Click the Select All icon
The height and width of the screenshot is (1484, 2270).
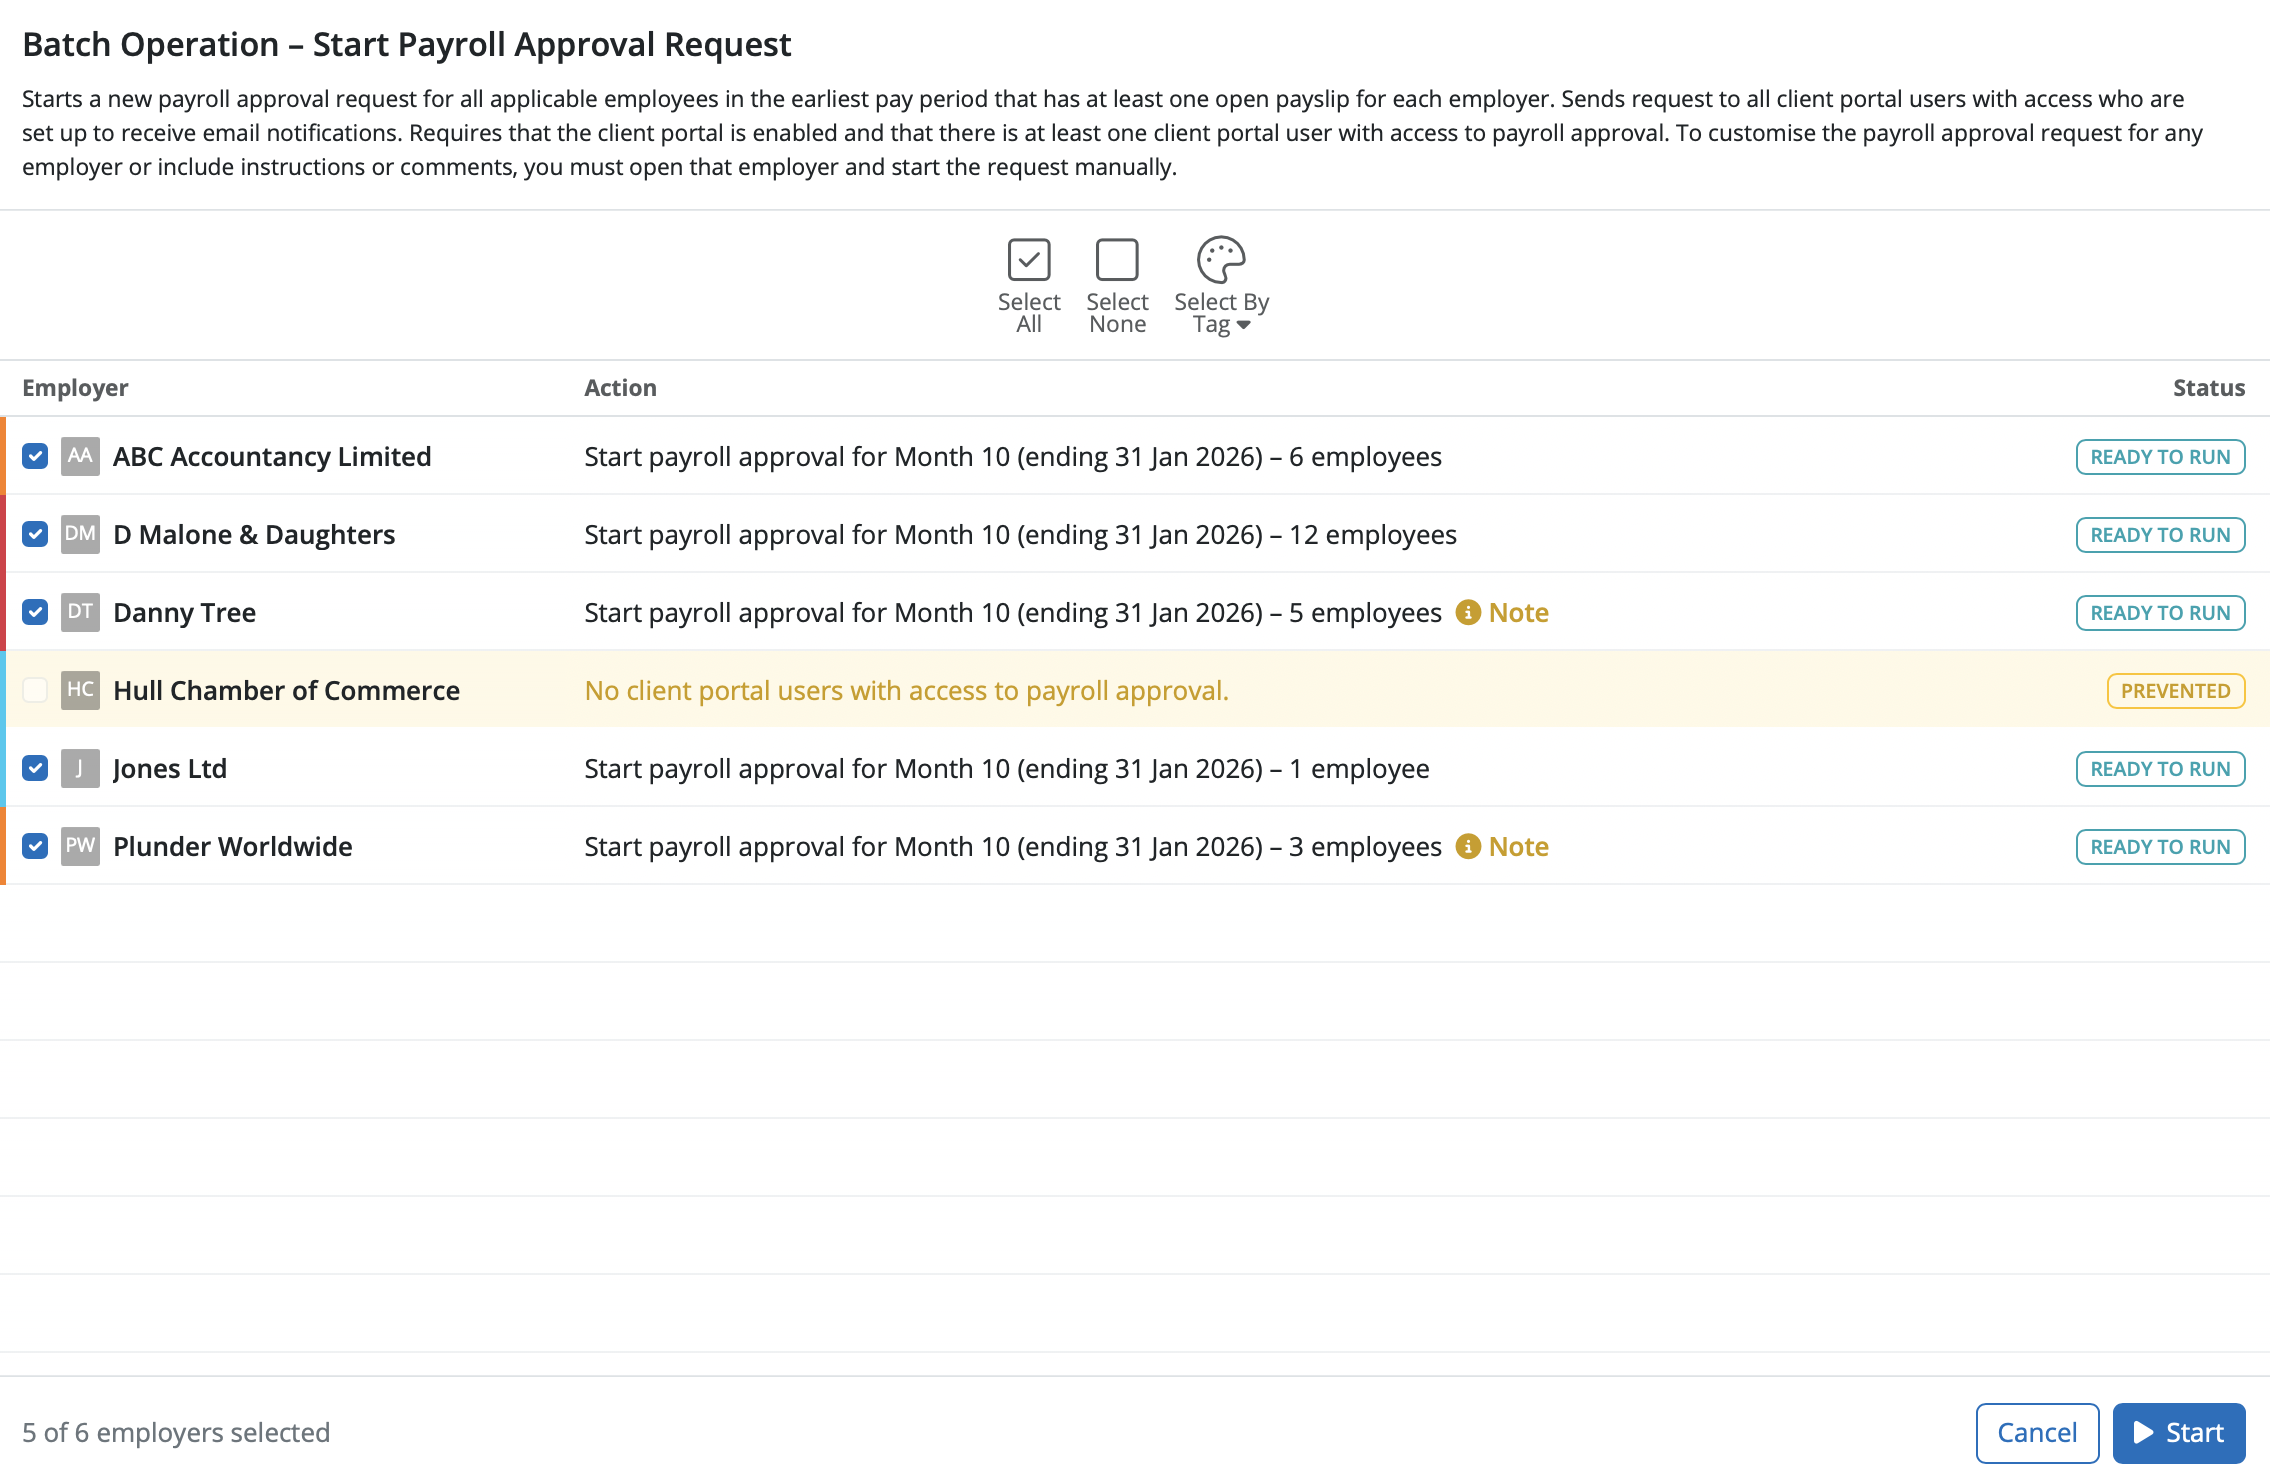click(1028, 260)
